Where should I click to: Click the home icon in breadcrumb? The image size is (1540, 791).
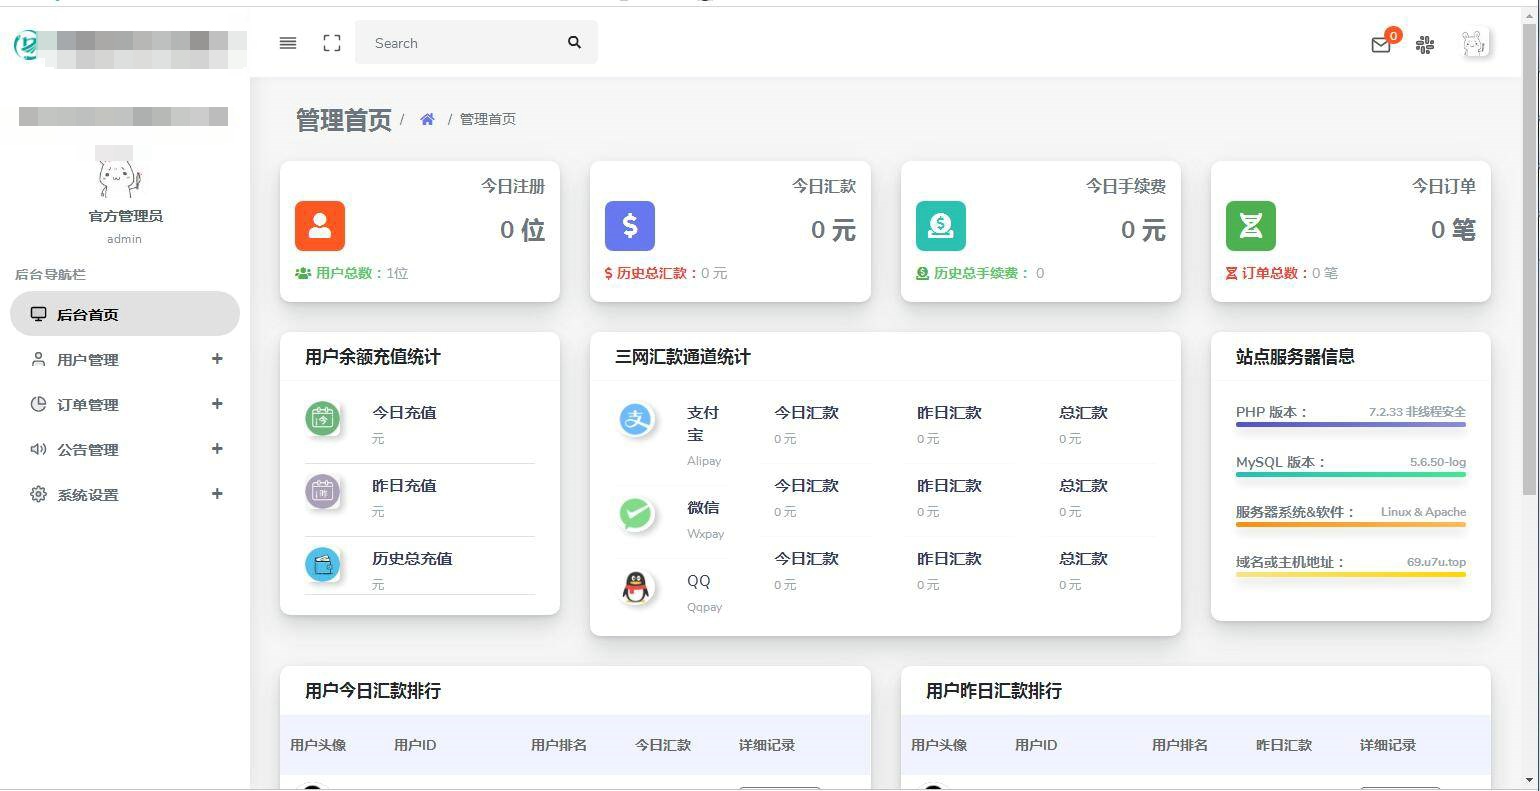(x=427, y=119)
